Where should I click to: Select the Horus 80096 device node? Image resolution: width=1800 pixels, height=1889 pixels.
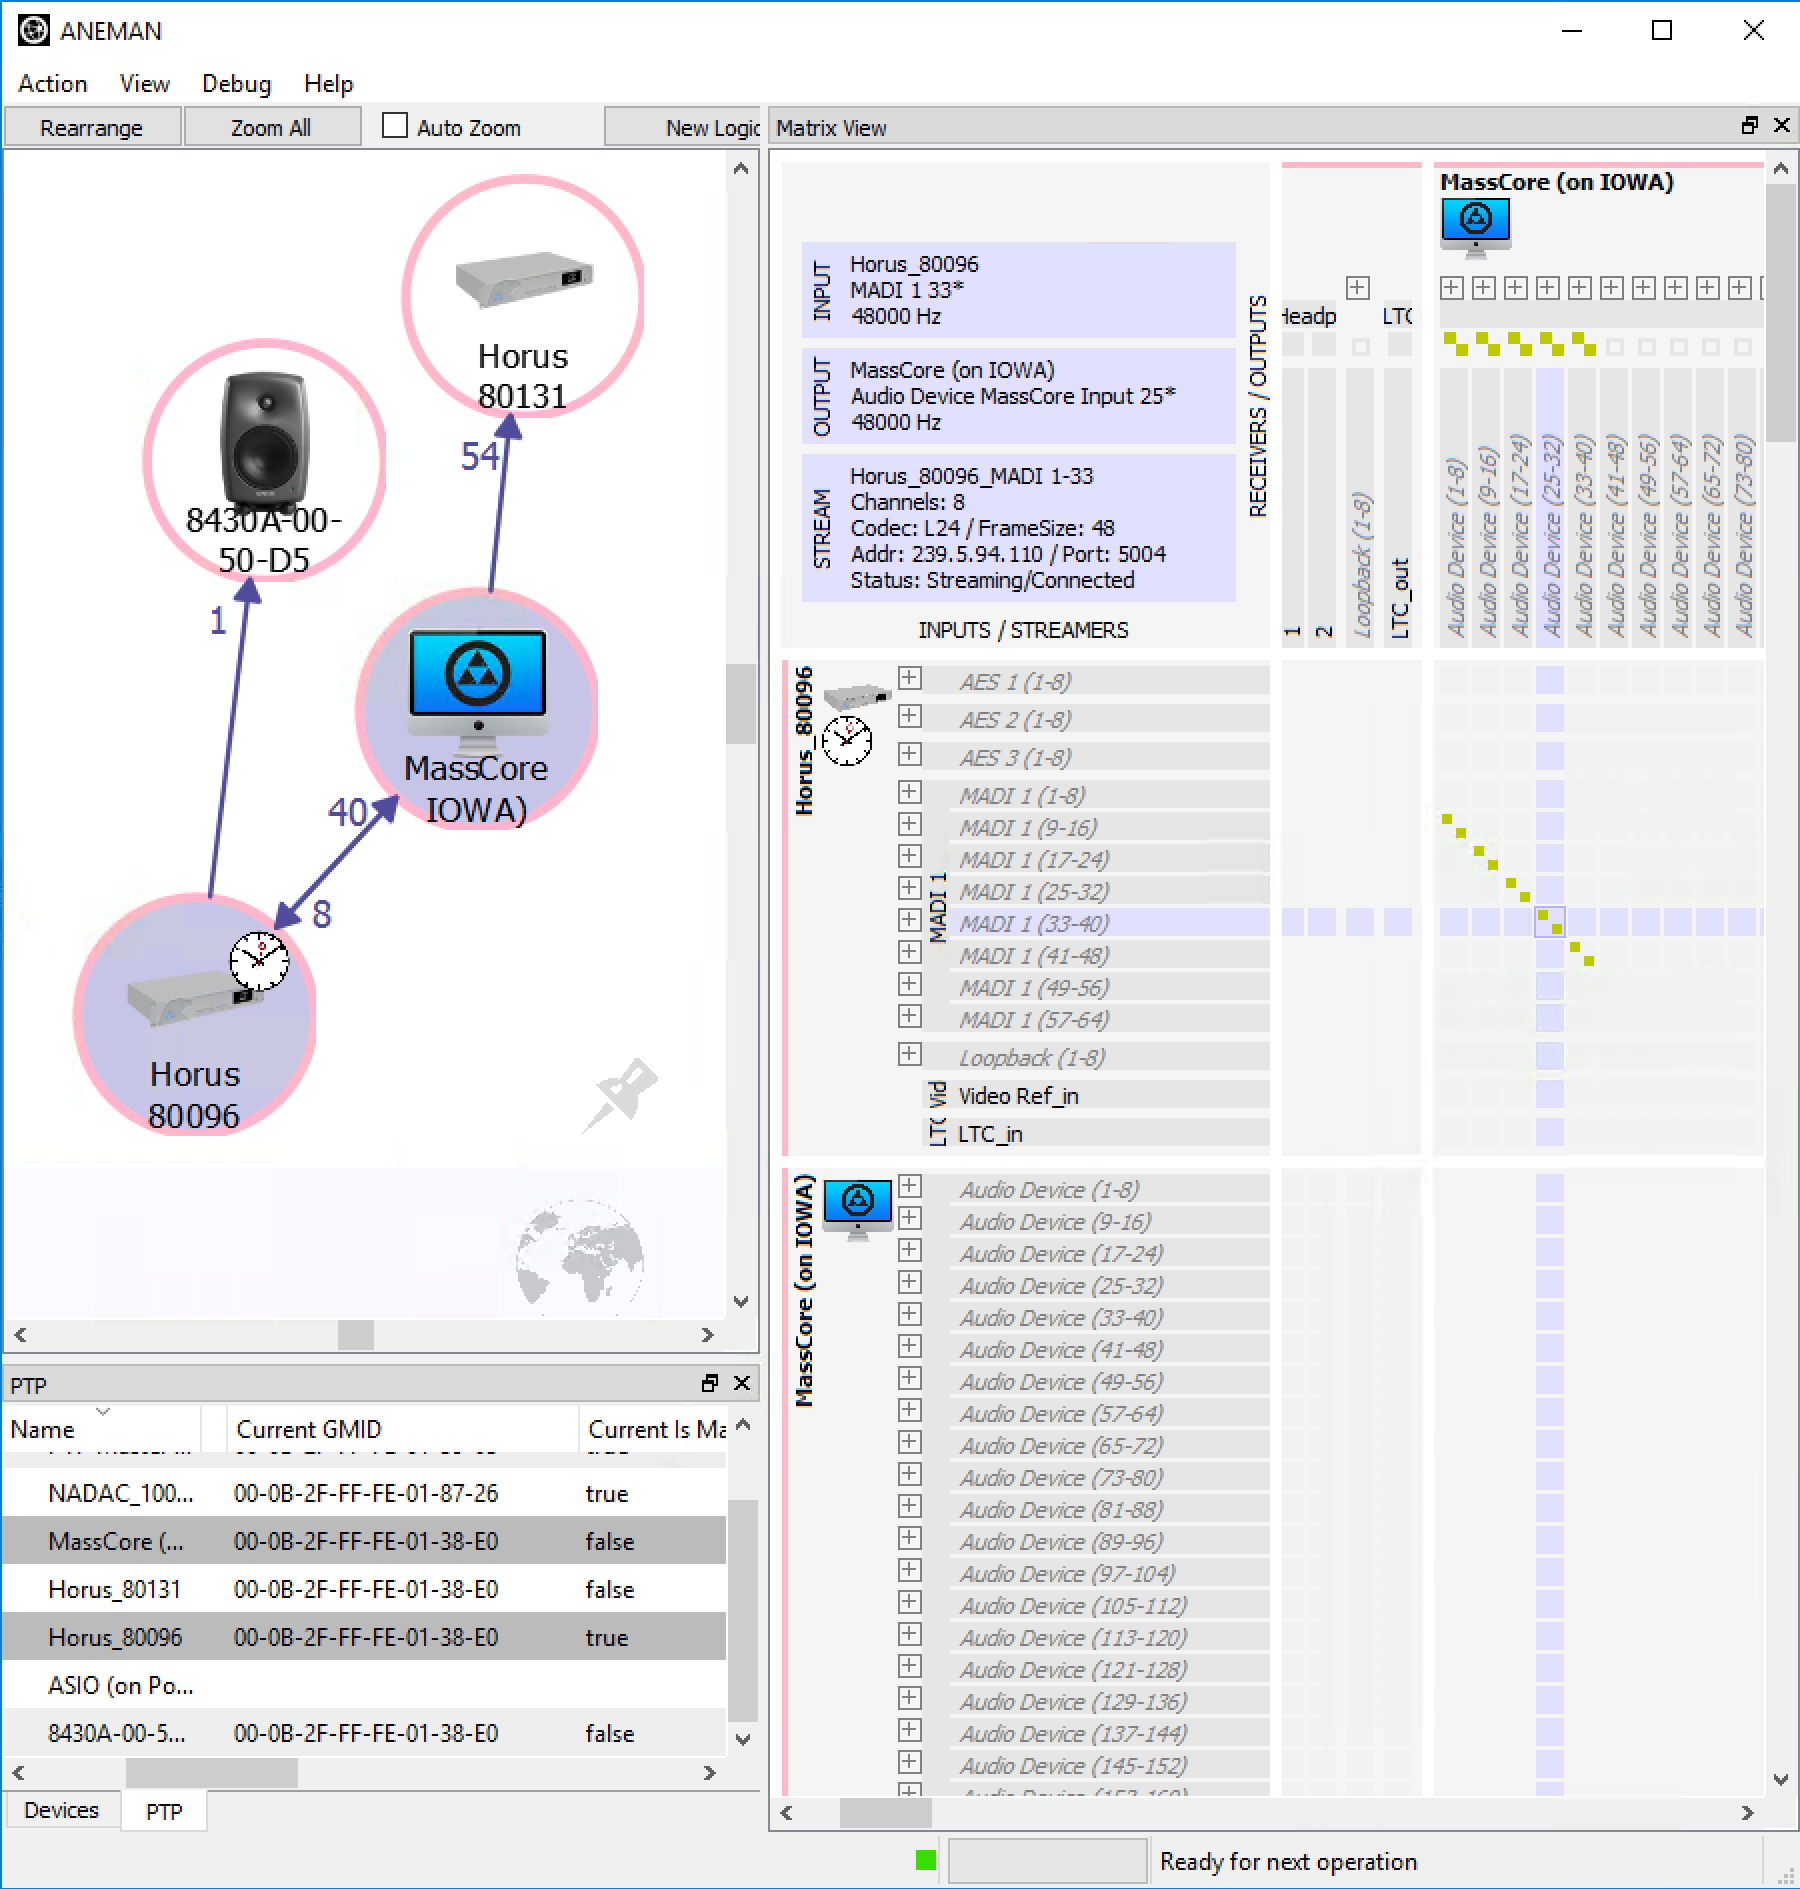pyautogui.click(x=195, y=1014)
